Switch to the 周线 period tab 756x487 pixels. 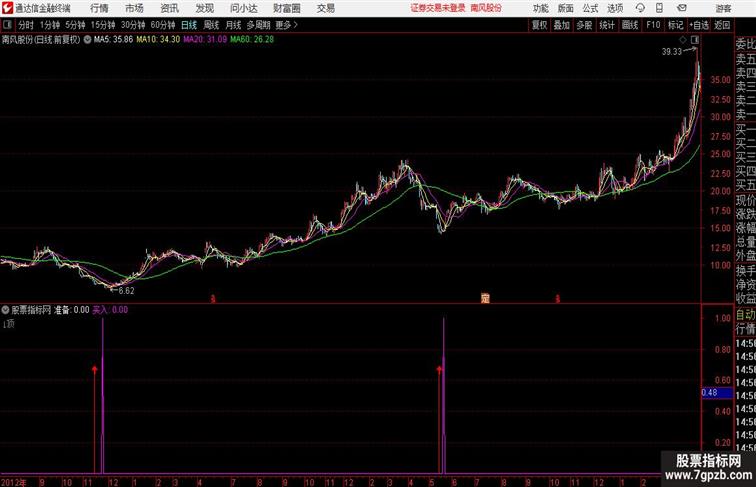(211, 25)
